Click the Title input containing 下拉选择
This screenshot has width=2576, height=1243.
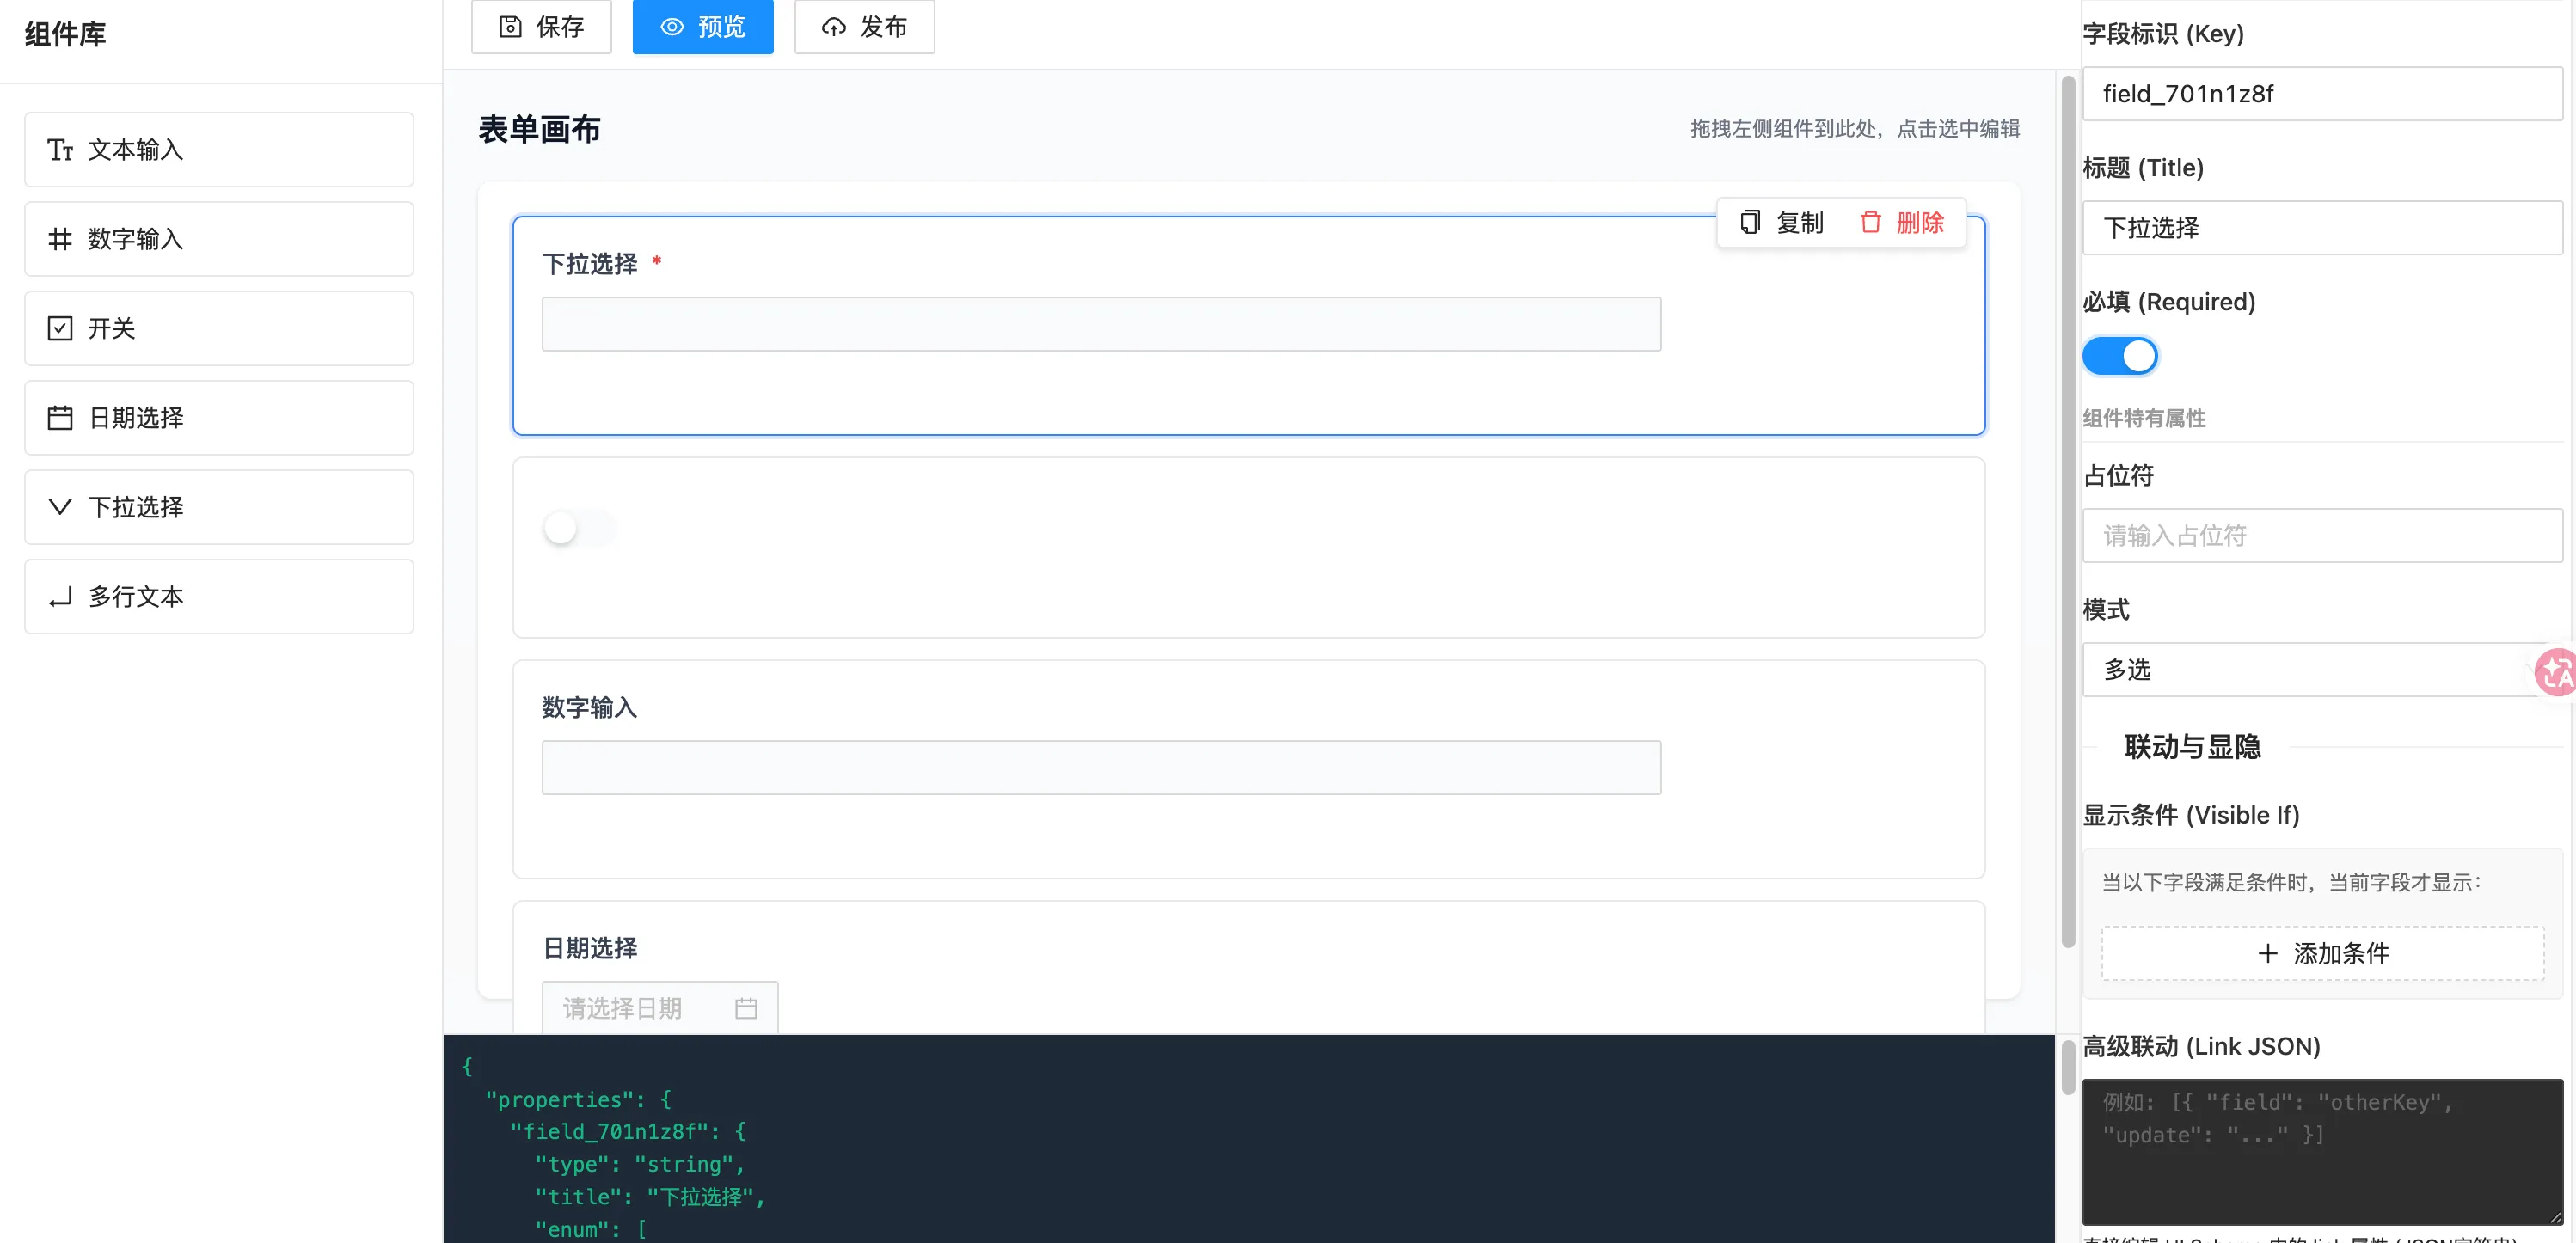tap(2322, 228)
